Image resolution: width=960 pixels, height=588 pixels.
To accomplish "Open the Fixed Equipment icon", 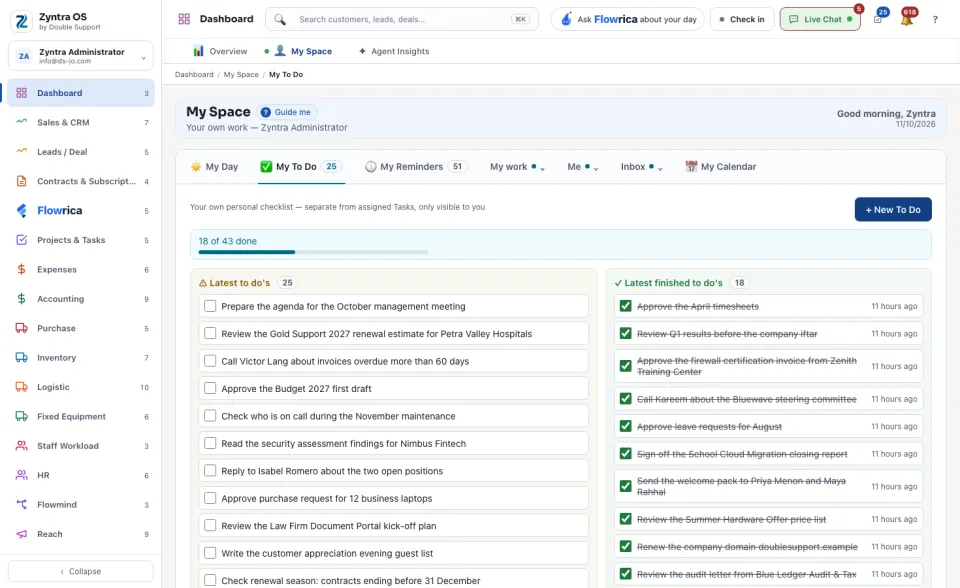I will (x=21, y=416).
